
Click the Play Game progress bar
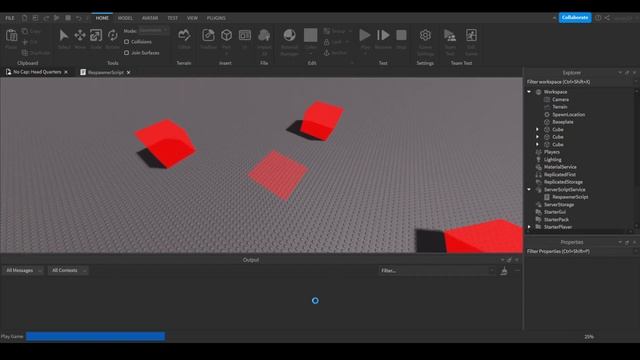96,336
